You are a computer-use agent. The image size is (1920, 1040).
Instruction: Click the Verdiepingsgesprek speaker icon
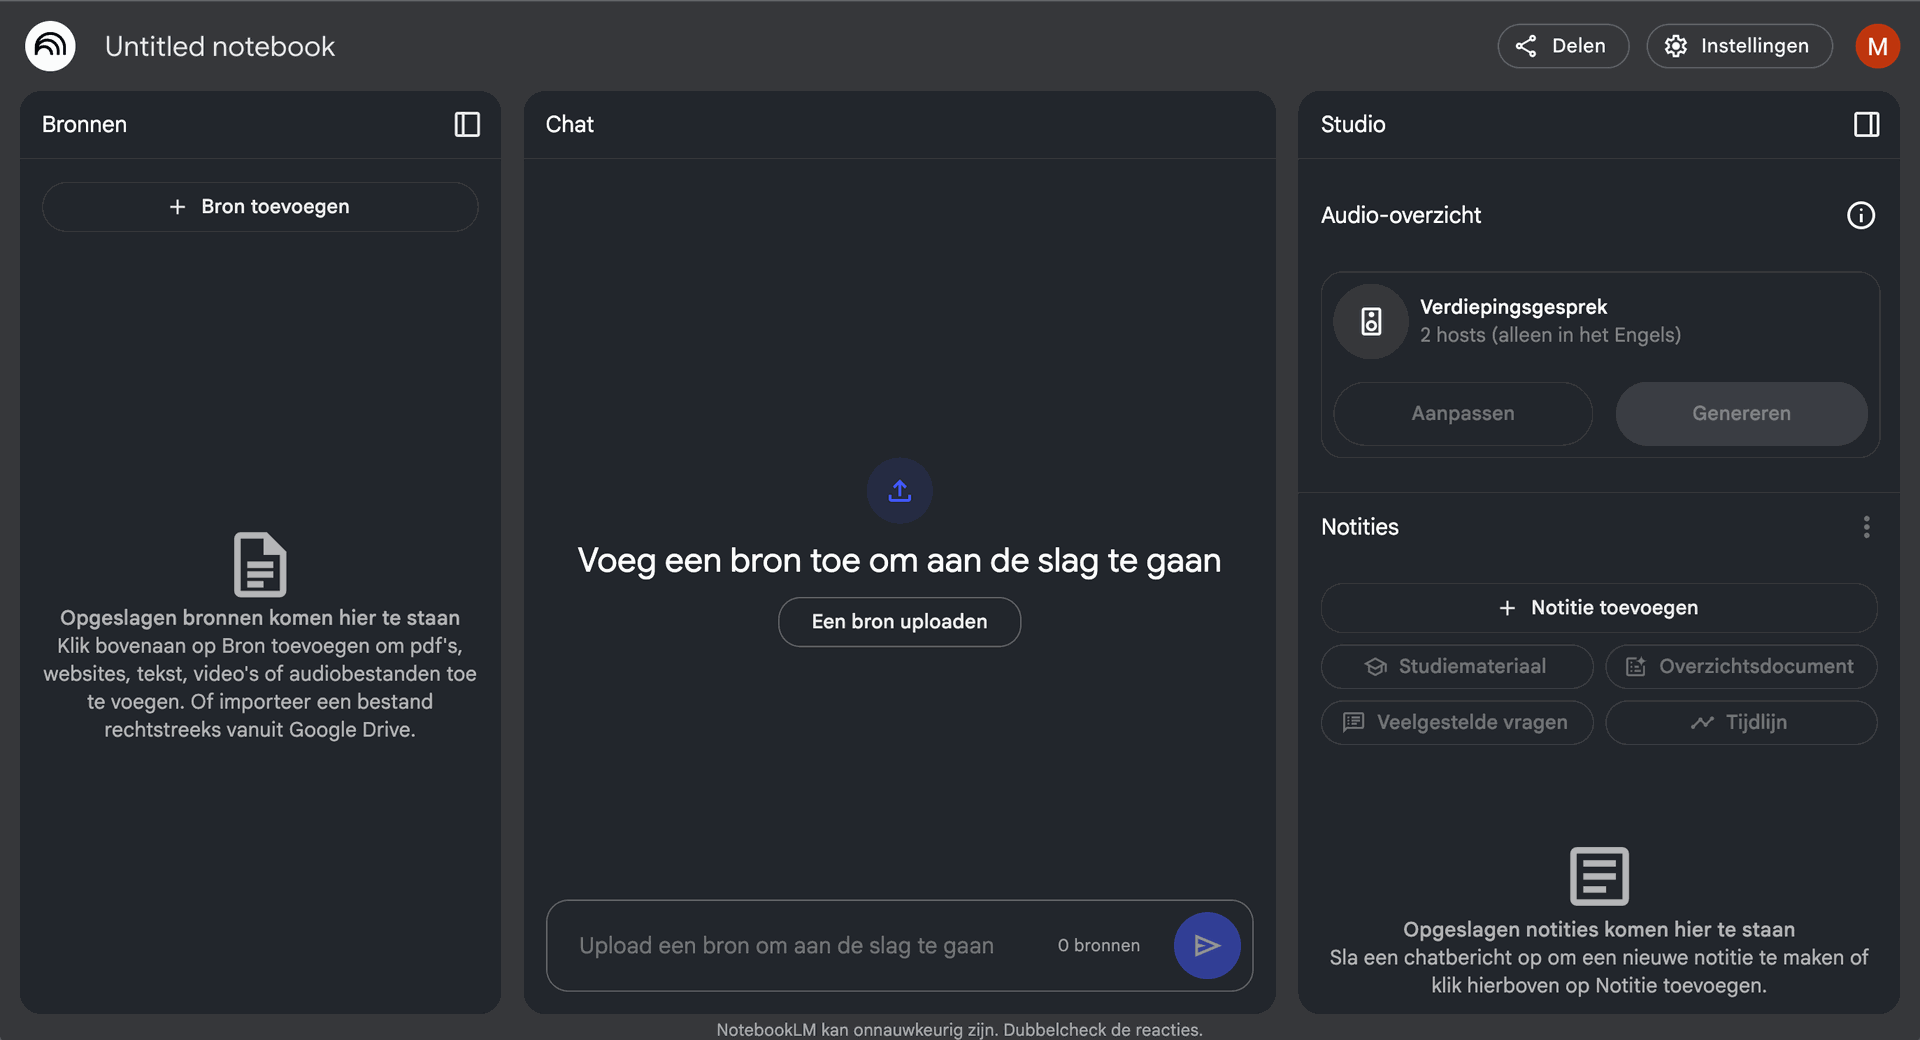1371,321
